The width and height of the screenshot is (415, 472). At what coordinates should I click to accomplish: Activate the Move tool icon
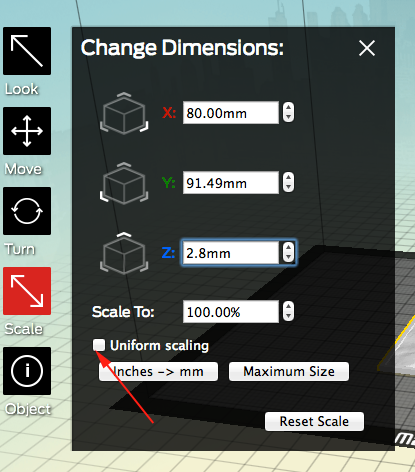(27, 131)
